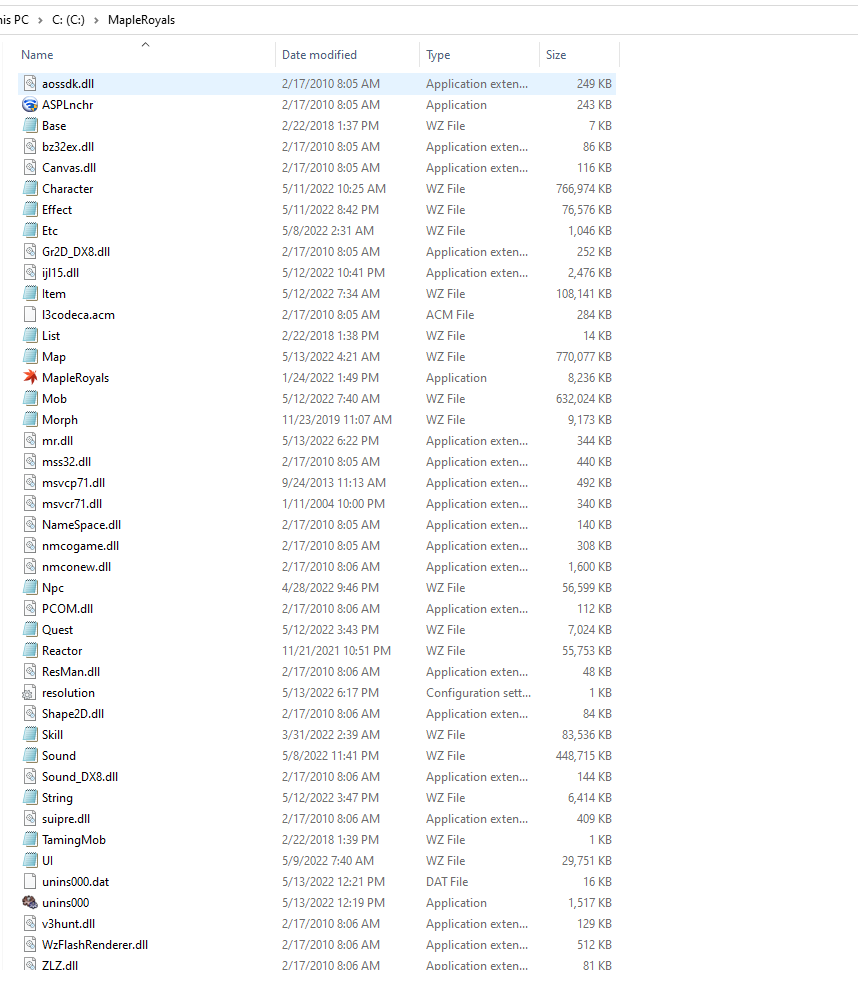Click the Base WZ file icon

(30, 125)
